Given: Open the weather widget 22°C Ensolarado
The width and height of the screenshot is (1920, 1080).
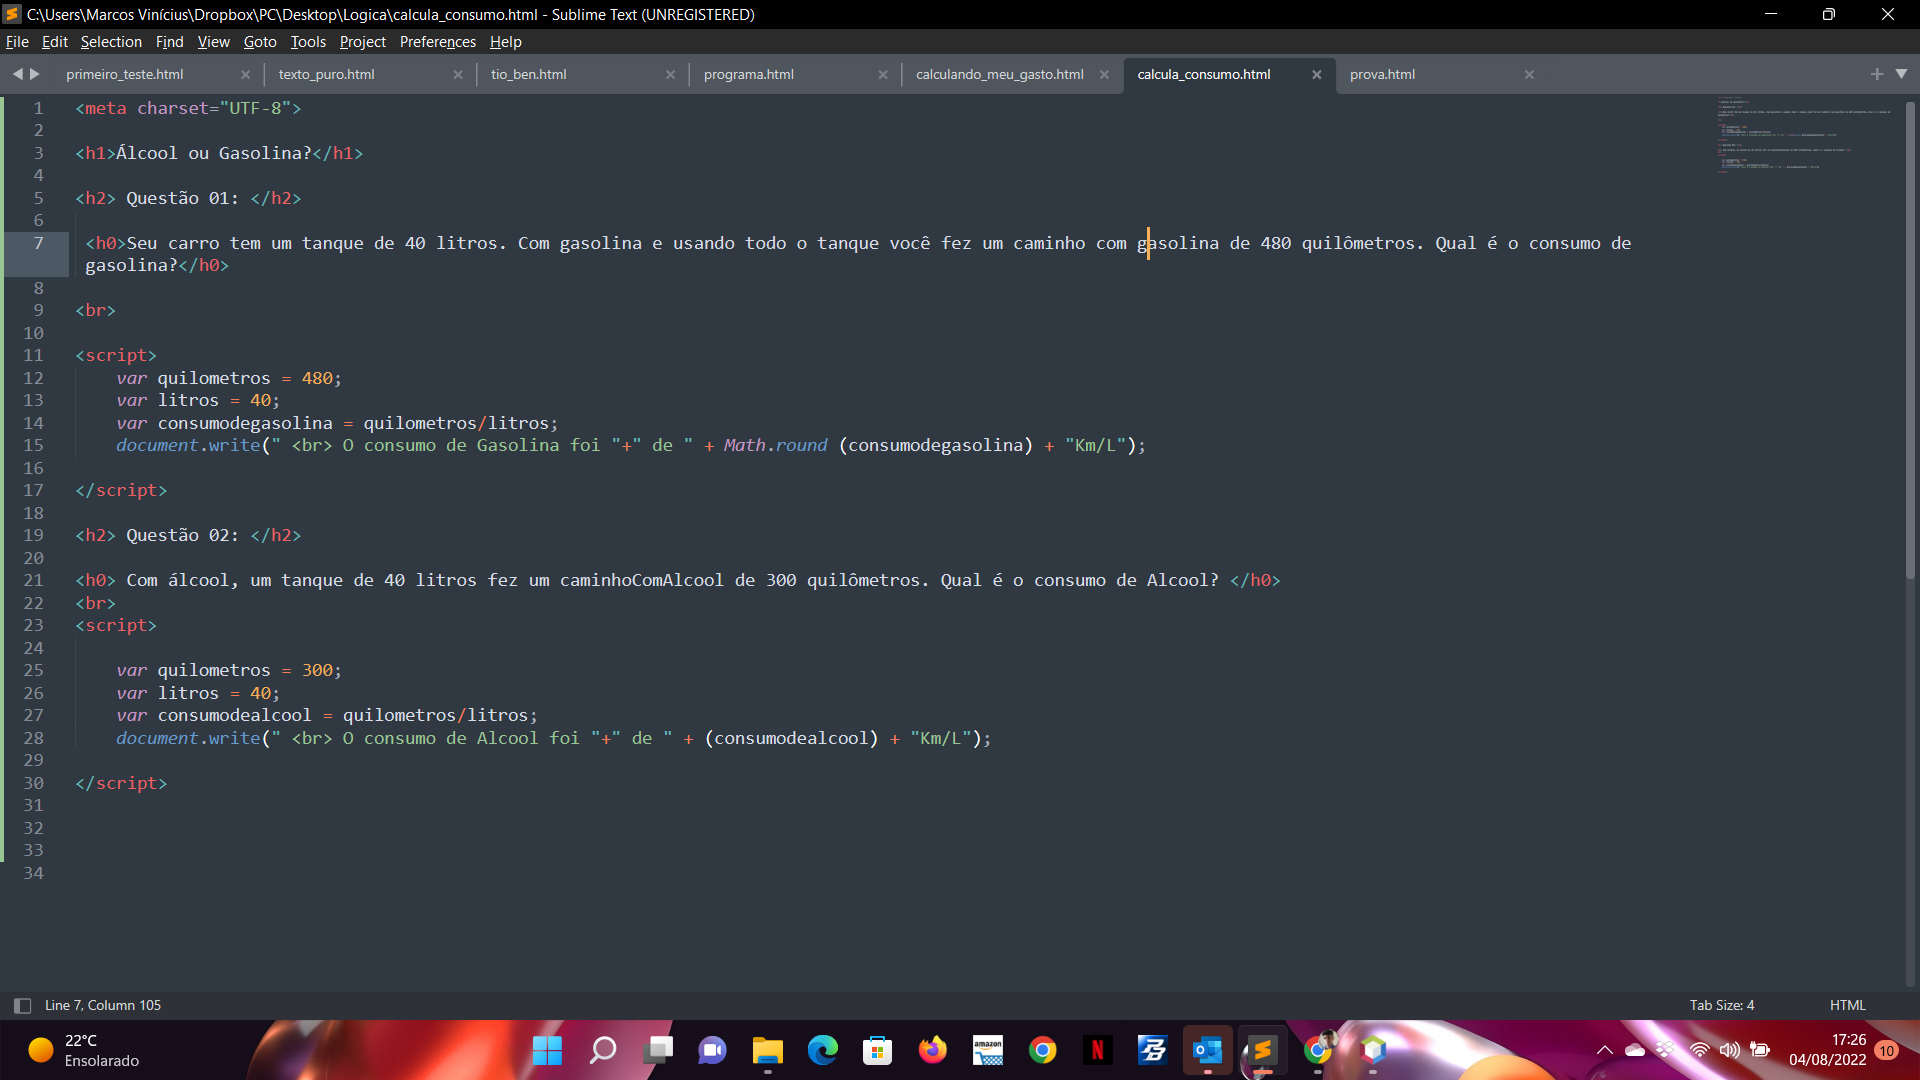Looking at the screenshot, I should pos(85,1050).
